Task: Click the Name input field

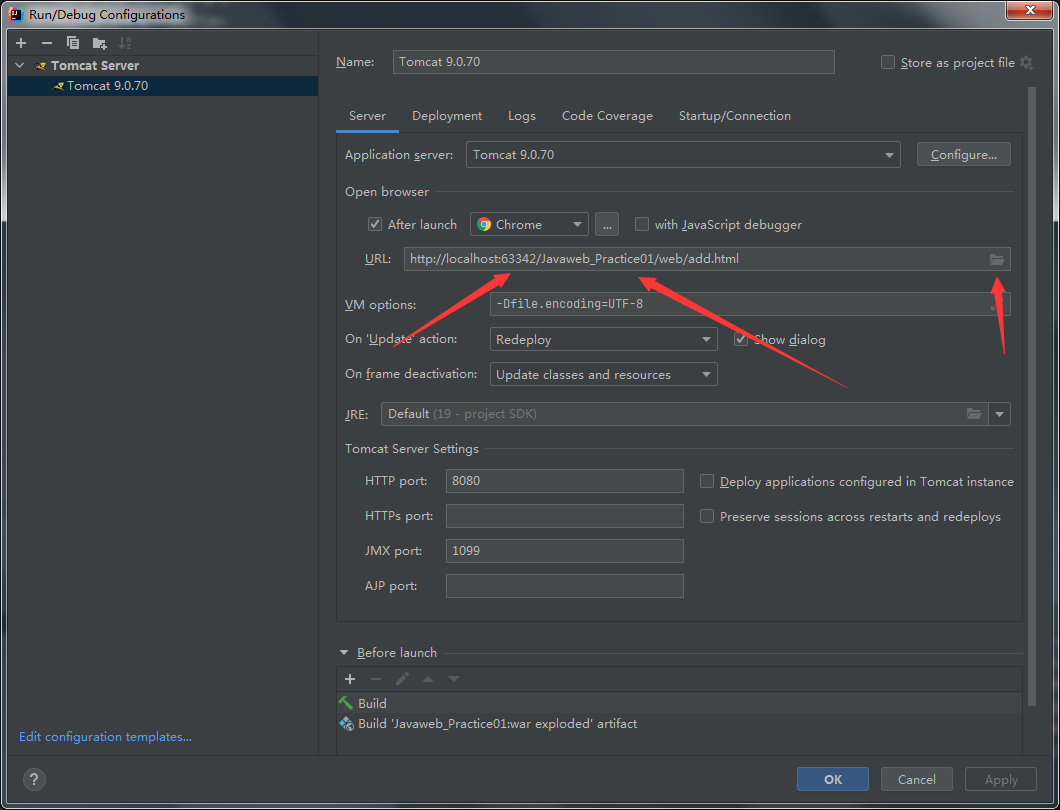Action: tap(613, 62)
